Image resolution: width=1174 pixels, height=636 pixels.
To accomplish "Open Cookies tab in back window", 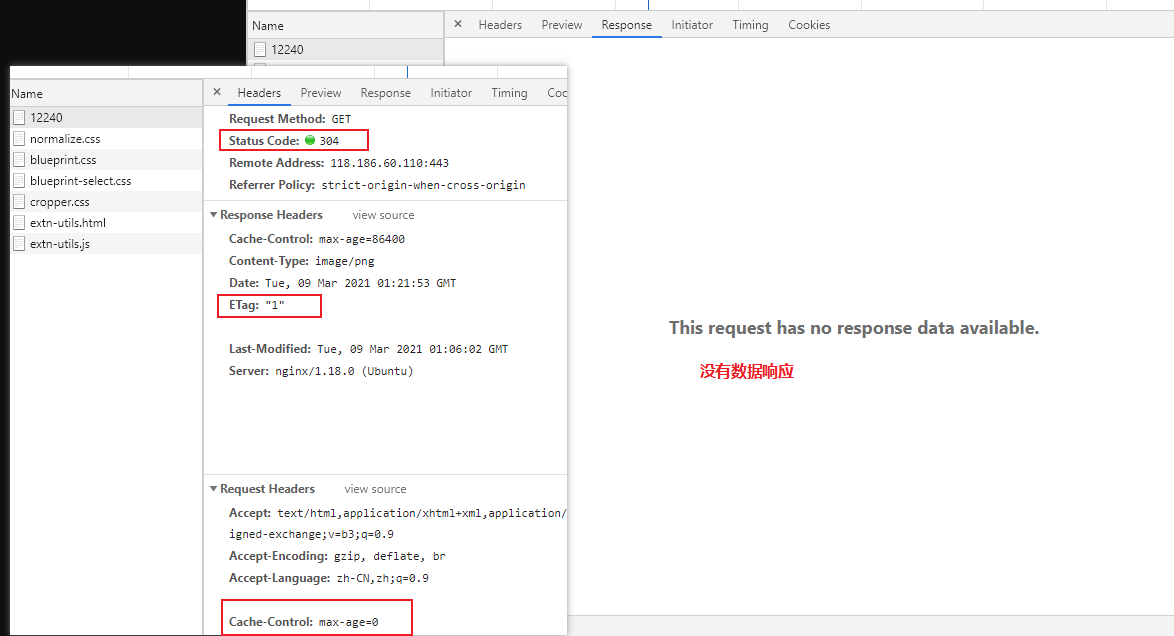I will click(x=809, y=25).
